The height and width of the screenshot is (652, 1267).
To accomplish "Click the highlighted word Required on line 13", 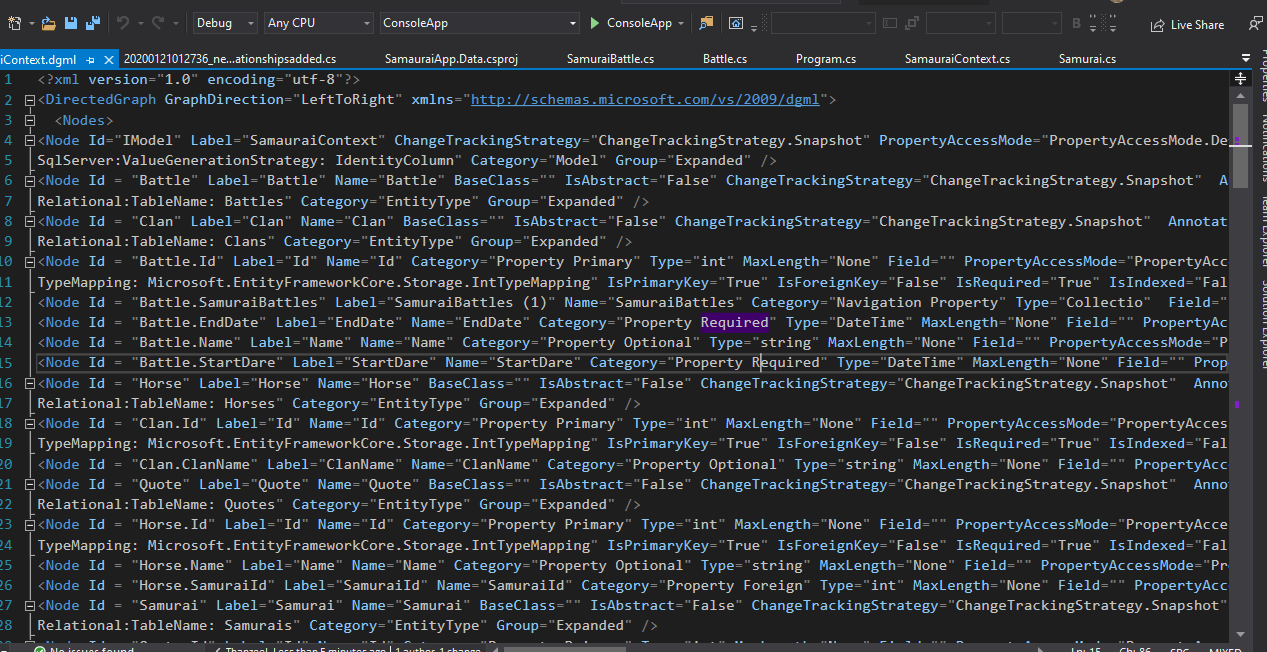I will (x=734, y=322).
